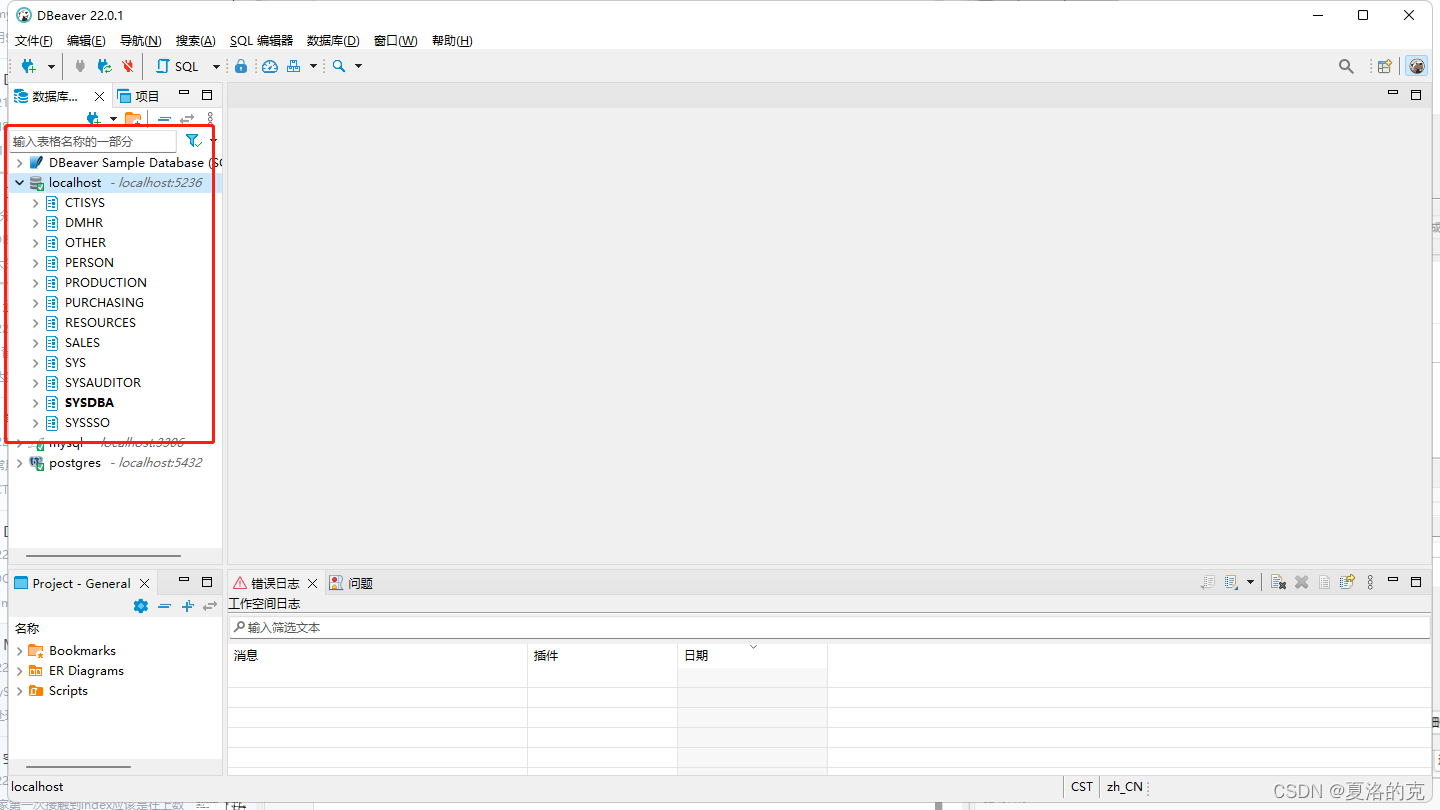Open the 文件(F) menu
Viewport: 1440px width, 810px height.
tap(33, 41)
